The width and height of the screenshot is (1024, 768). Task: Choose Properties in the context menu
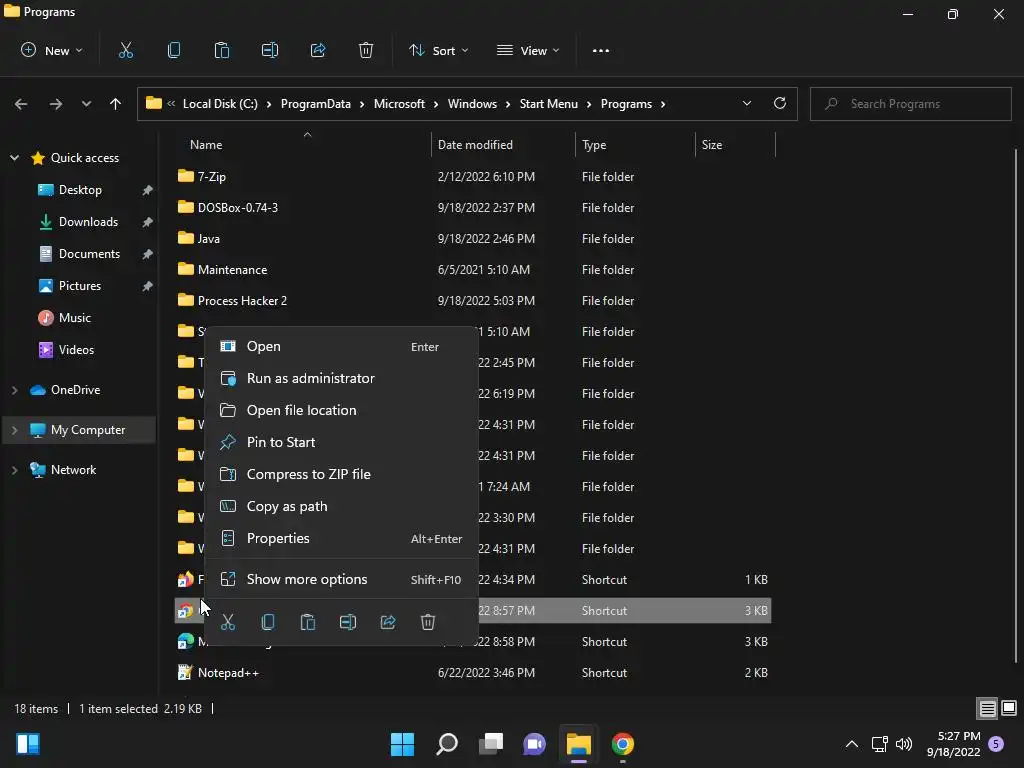[342, 538]
